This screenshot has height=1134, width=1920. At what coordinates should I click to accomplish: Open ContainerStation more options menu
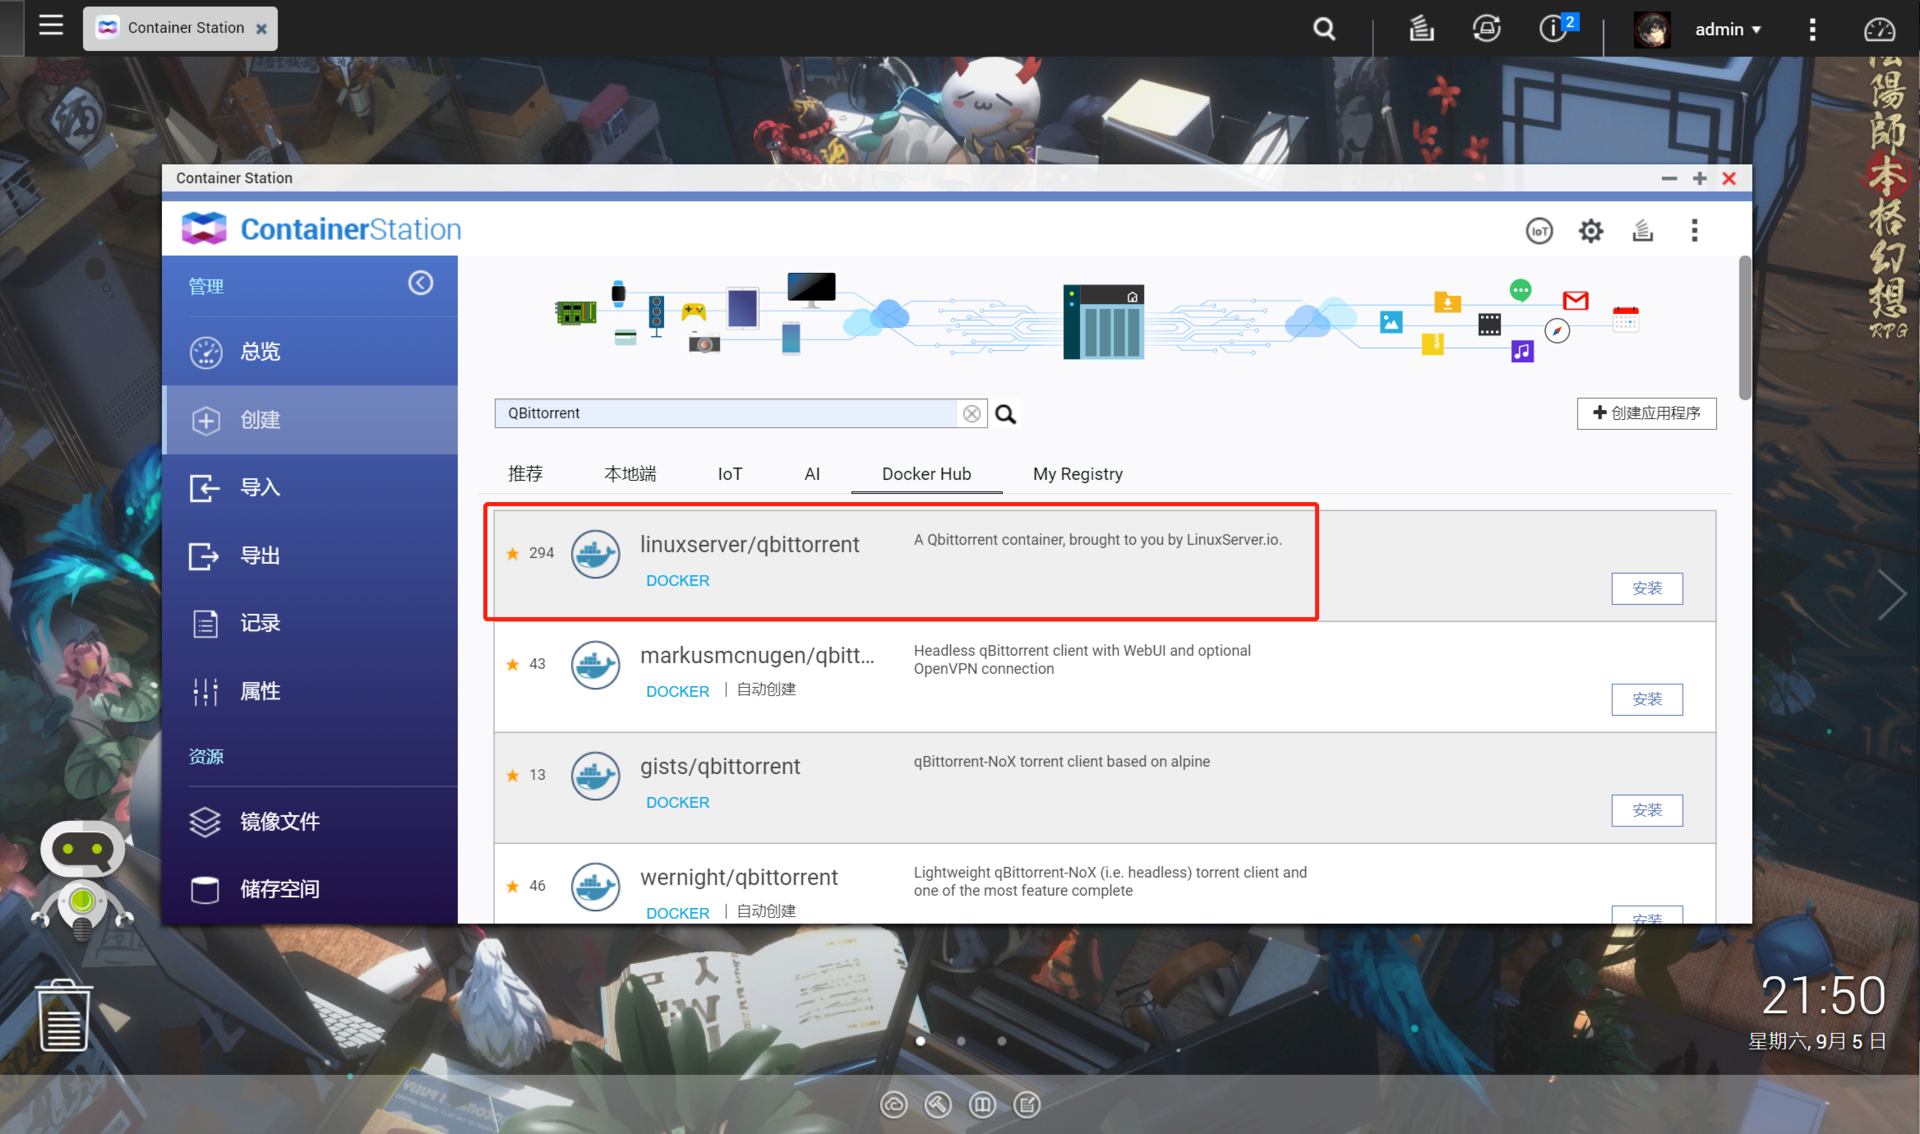tap(1694, 231)
